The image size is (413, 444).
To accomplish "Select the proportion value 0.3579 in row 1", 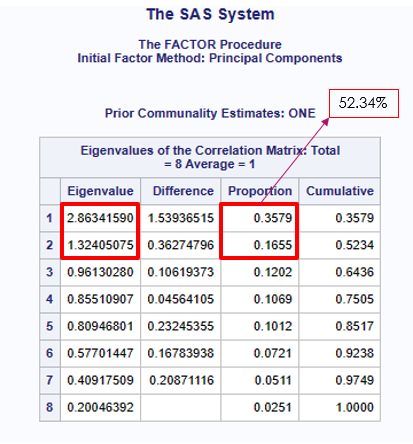I will point(273,218).
